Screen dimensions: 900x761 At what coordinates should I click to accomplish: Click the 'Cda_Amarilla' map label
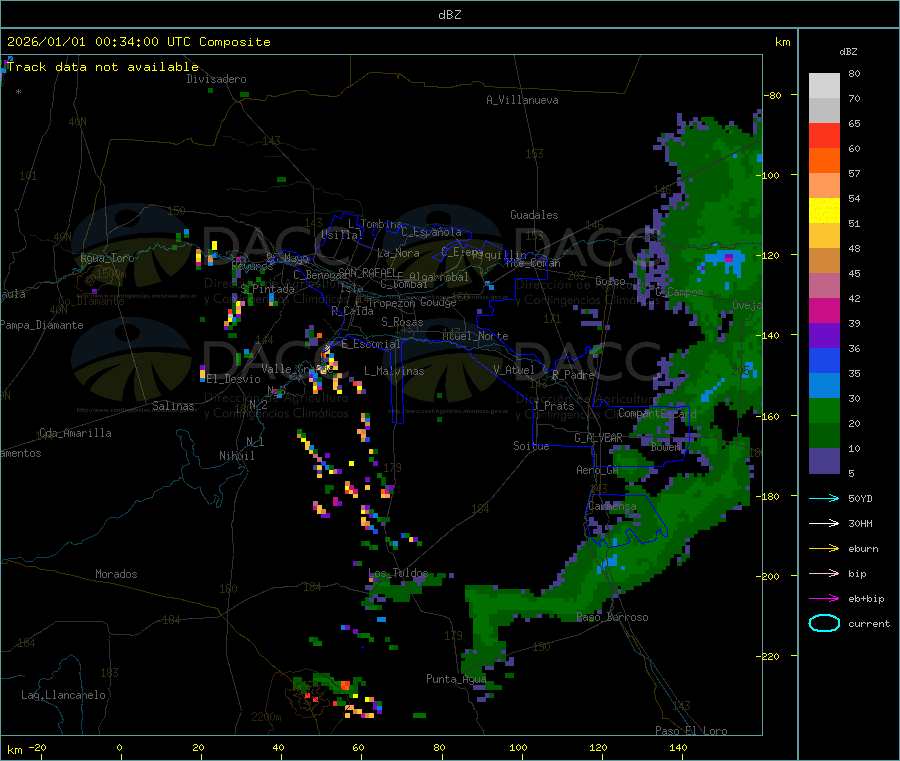(x=75, y=433)
